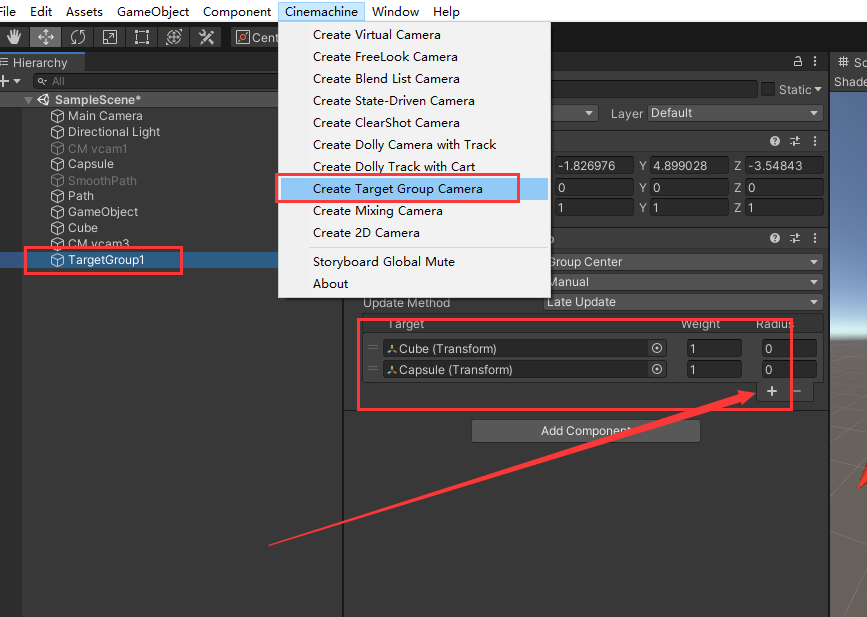This screenshot has height=617, width=867.
Task: Open the Tag dropdown beside Layer
Action: pyautogui.click(x=574, y=113)
